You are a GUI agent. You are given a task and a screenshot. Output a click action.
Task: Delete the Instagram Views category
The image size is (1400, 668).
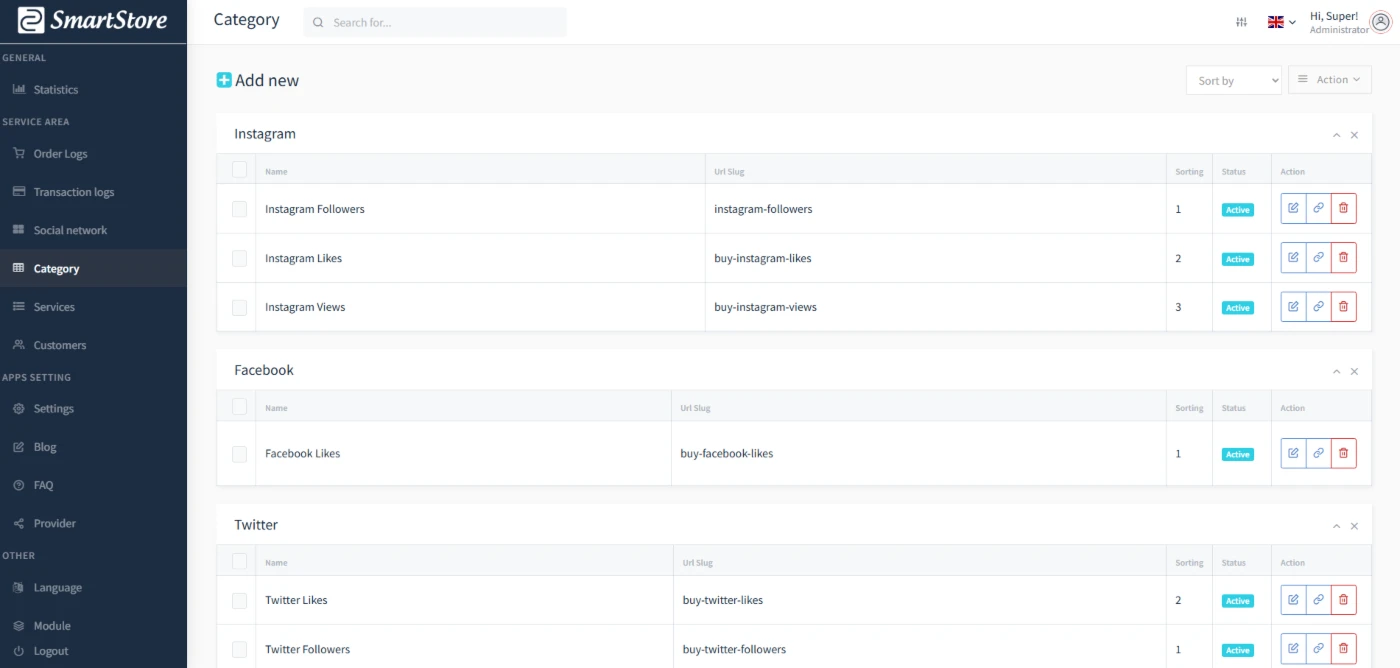click(x=1344, y=307)
